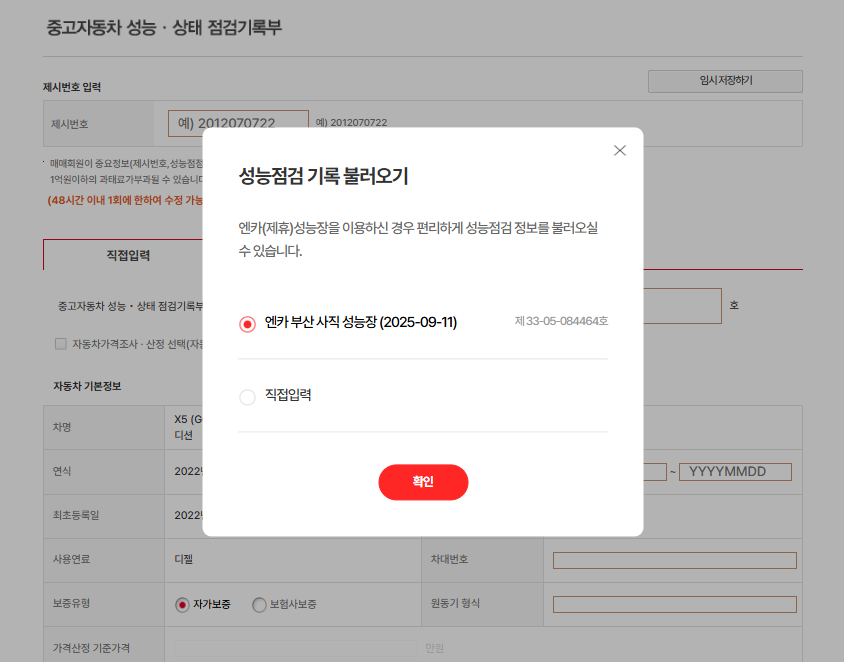
Task: Click the 제시번호 입력 section label
Action: (72, 87)
